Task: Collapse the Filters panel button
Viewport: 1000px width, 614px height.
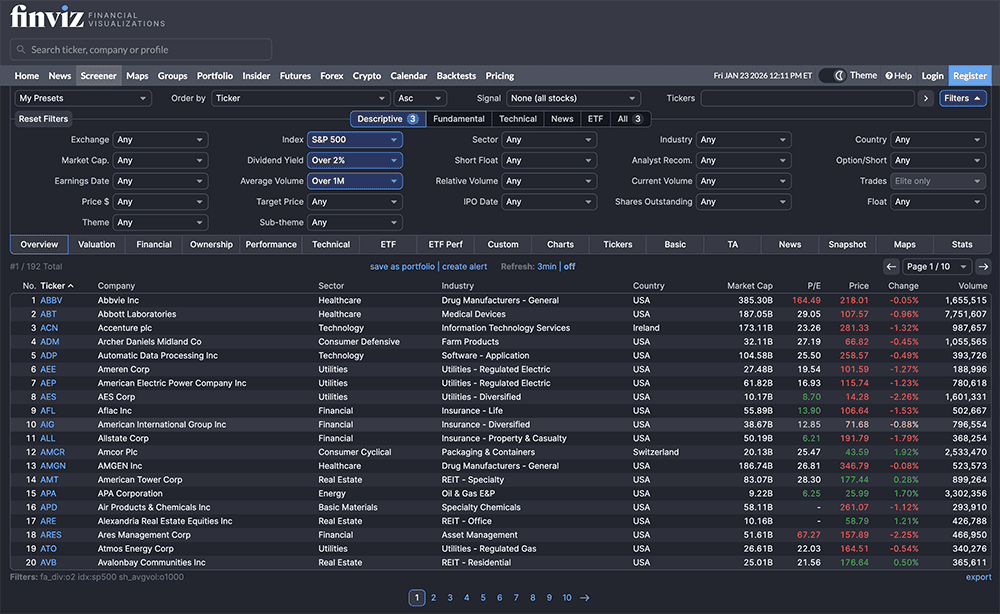Action: coord(962,98)
